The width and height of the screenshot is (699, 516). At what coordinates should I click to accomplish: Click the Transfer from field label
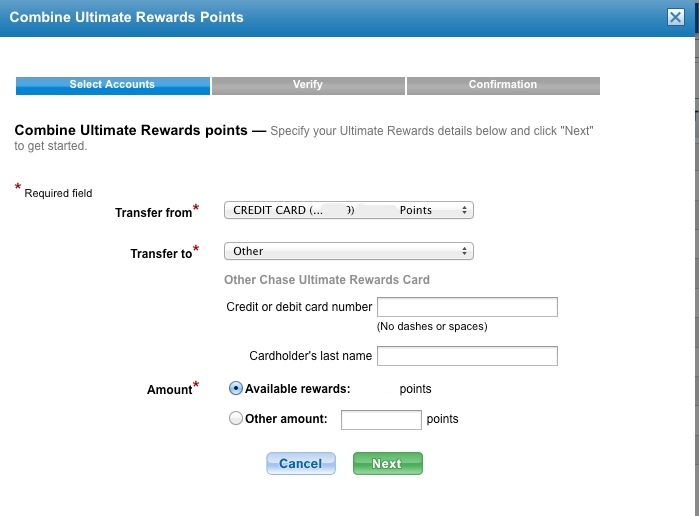coord(153,213)
